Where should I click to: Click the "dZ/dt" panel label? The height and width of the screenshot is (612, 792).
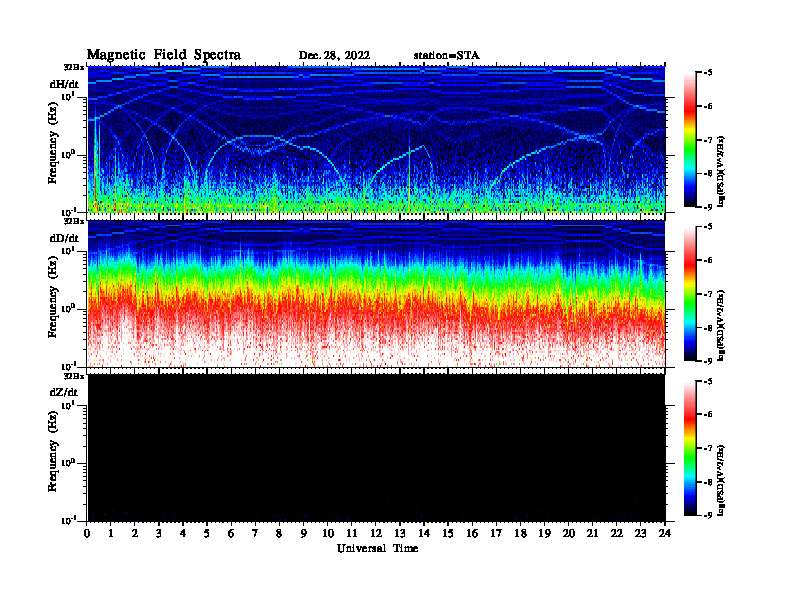coord(64,392)
